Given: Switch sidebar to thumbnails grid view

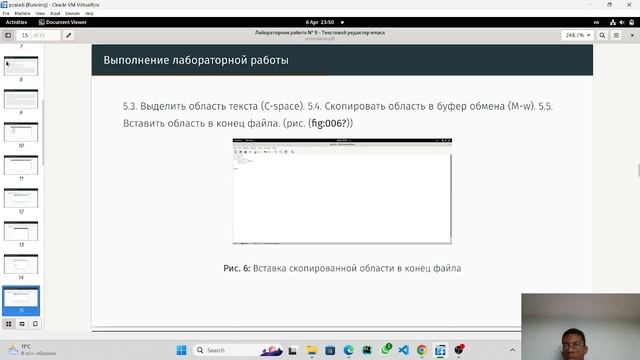Looking at the screenshot, I should pos(9,324).
